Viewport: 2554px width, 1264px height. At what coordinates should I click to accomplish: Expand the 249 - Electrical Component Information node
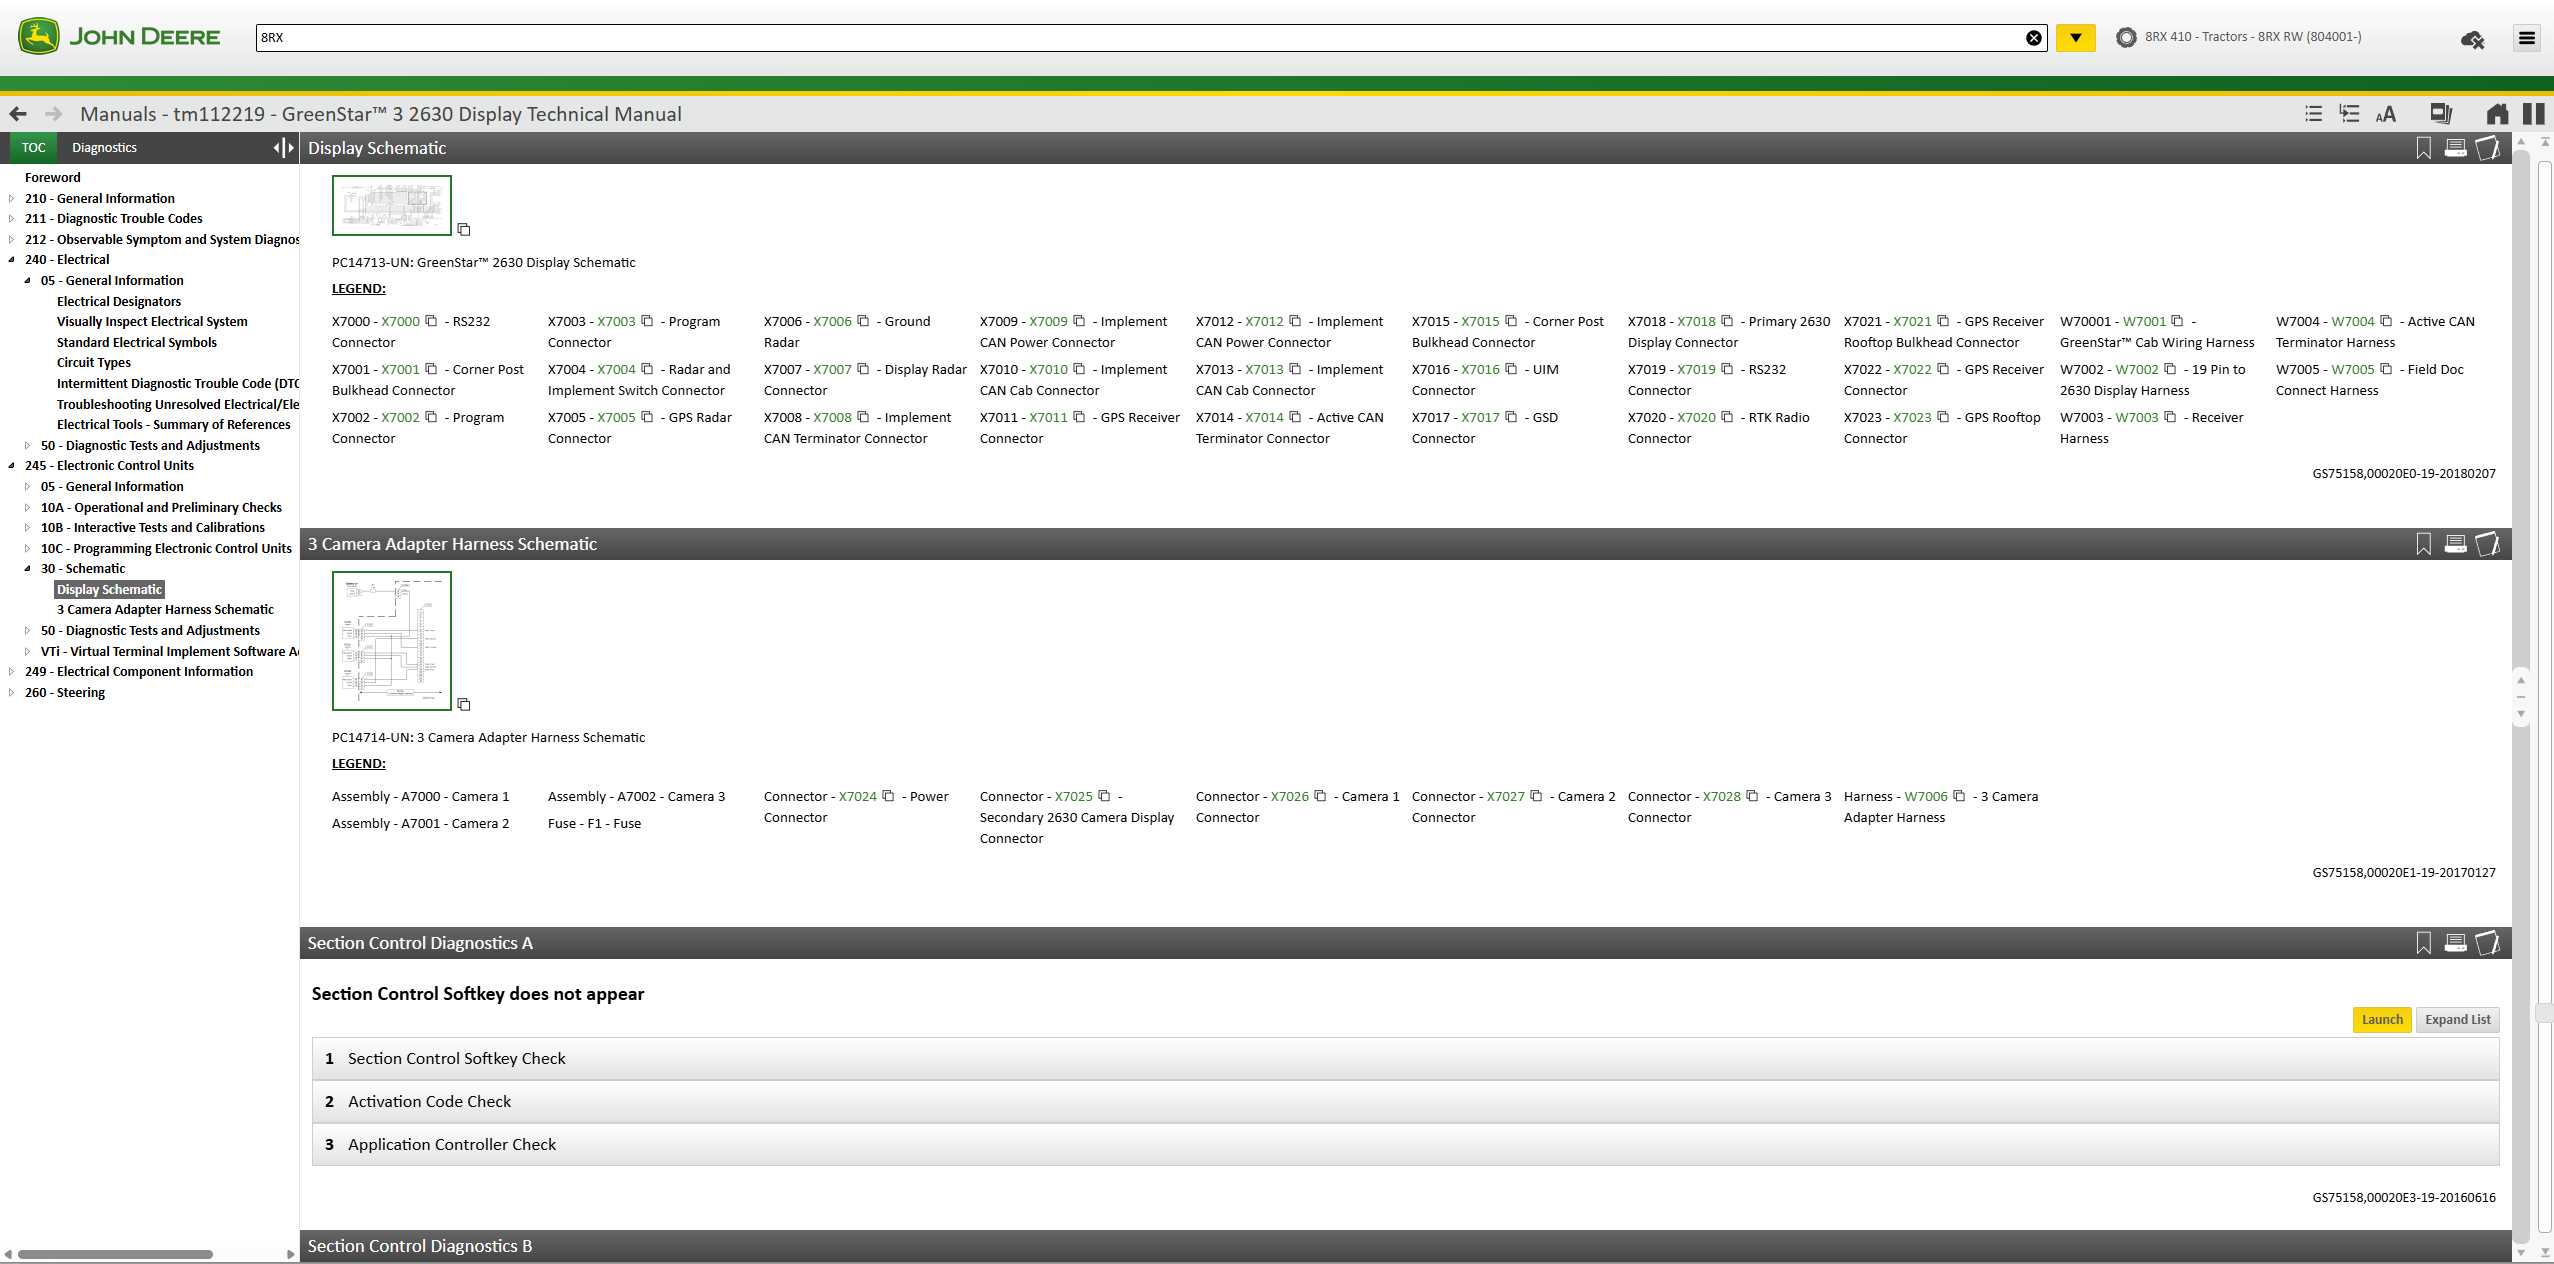coord(12,672)
